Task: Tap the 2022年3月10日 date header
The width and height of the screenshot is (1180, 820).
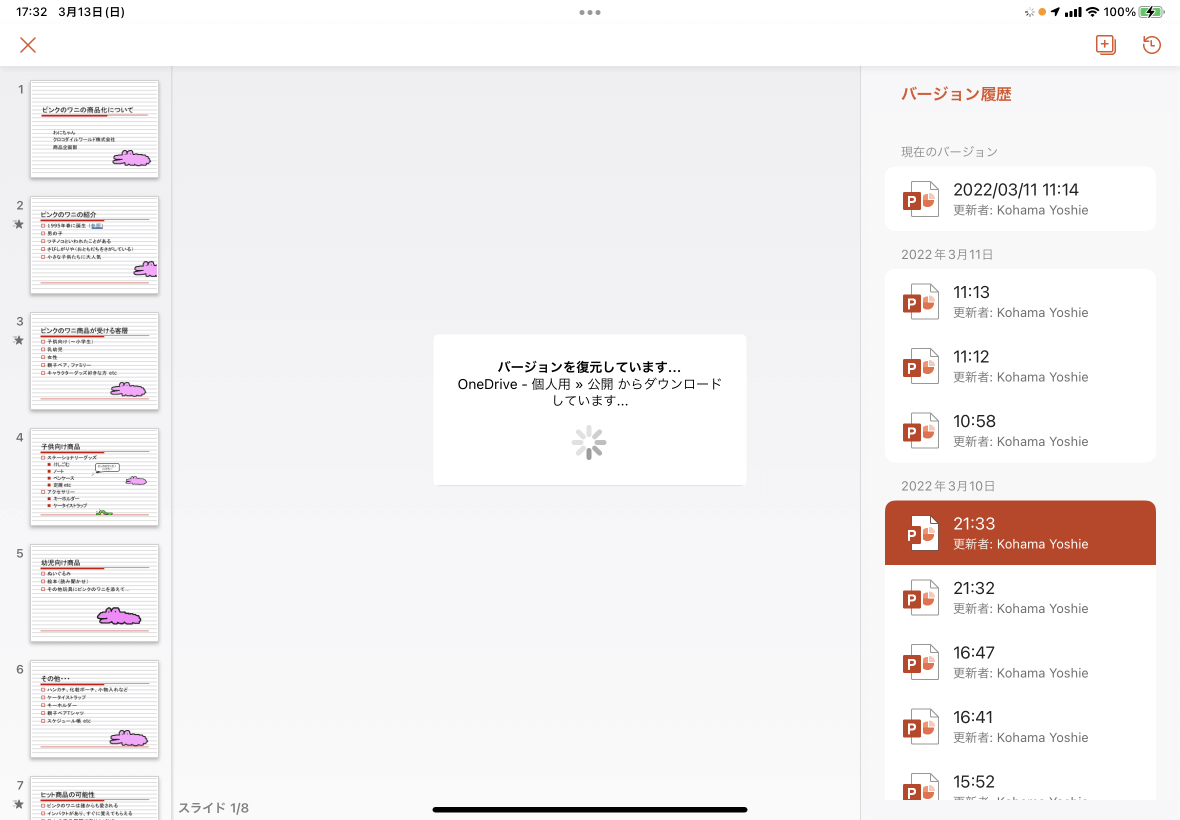Action: 947,486
